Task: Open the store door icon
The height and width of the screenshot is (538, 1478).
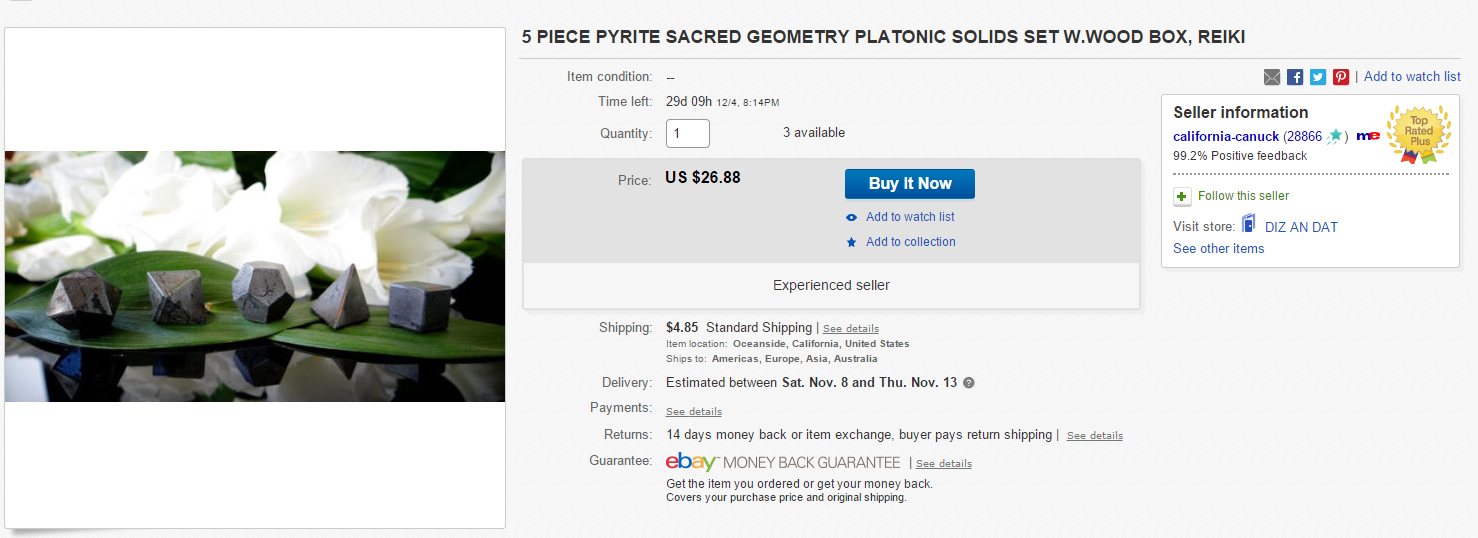Action: point(1248,225)
